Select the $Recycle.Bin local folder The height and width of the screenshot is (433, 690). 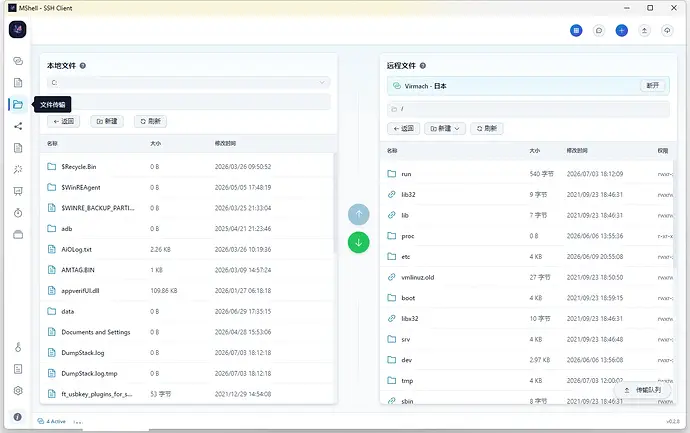pos(187,167)
